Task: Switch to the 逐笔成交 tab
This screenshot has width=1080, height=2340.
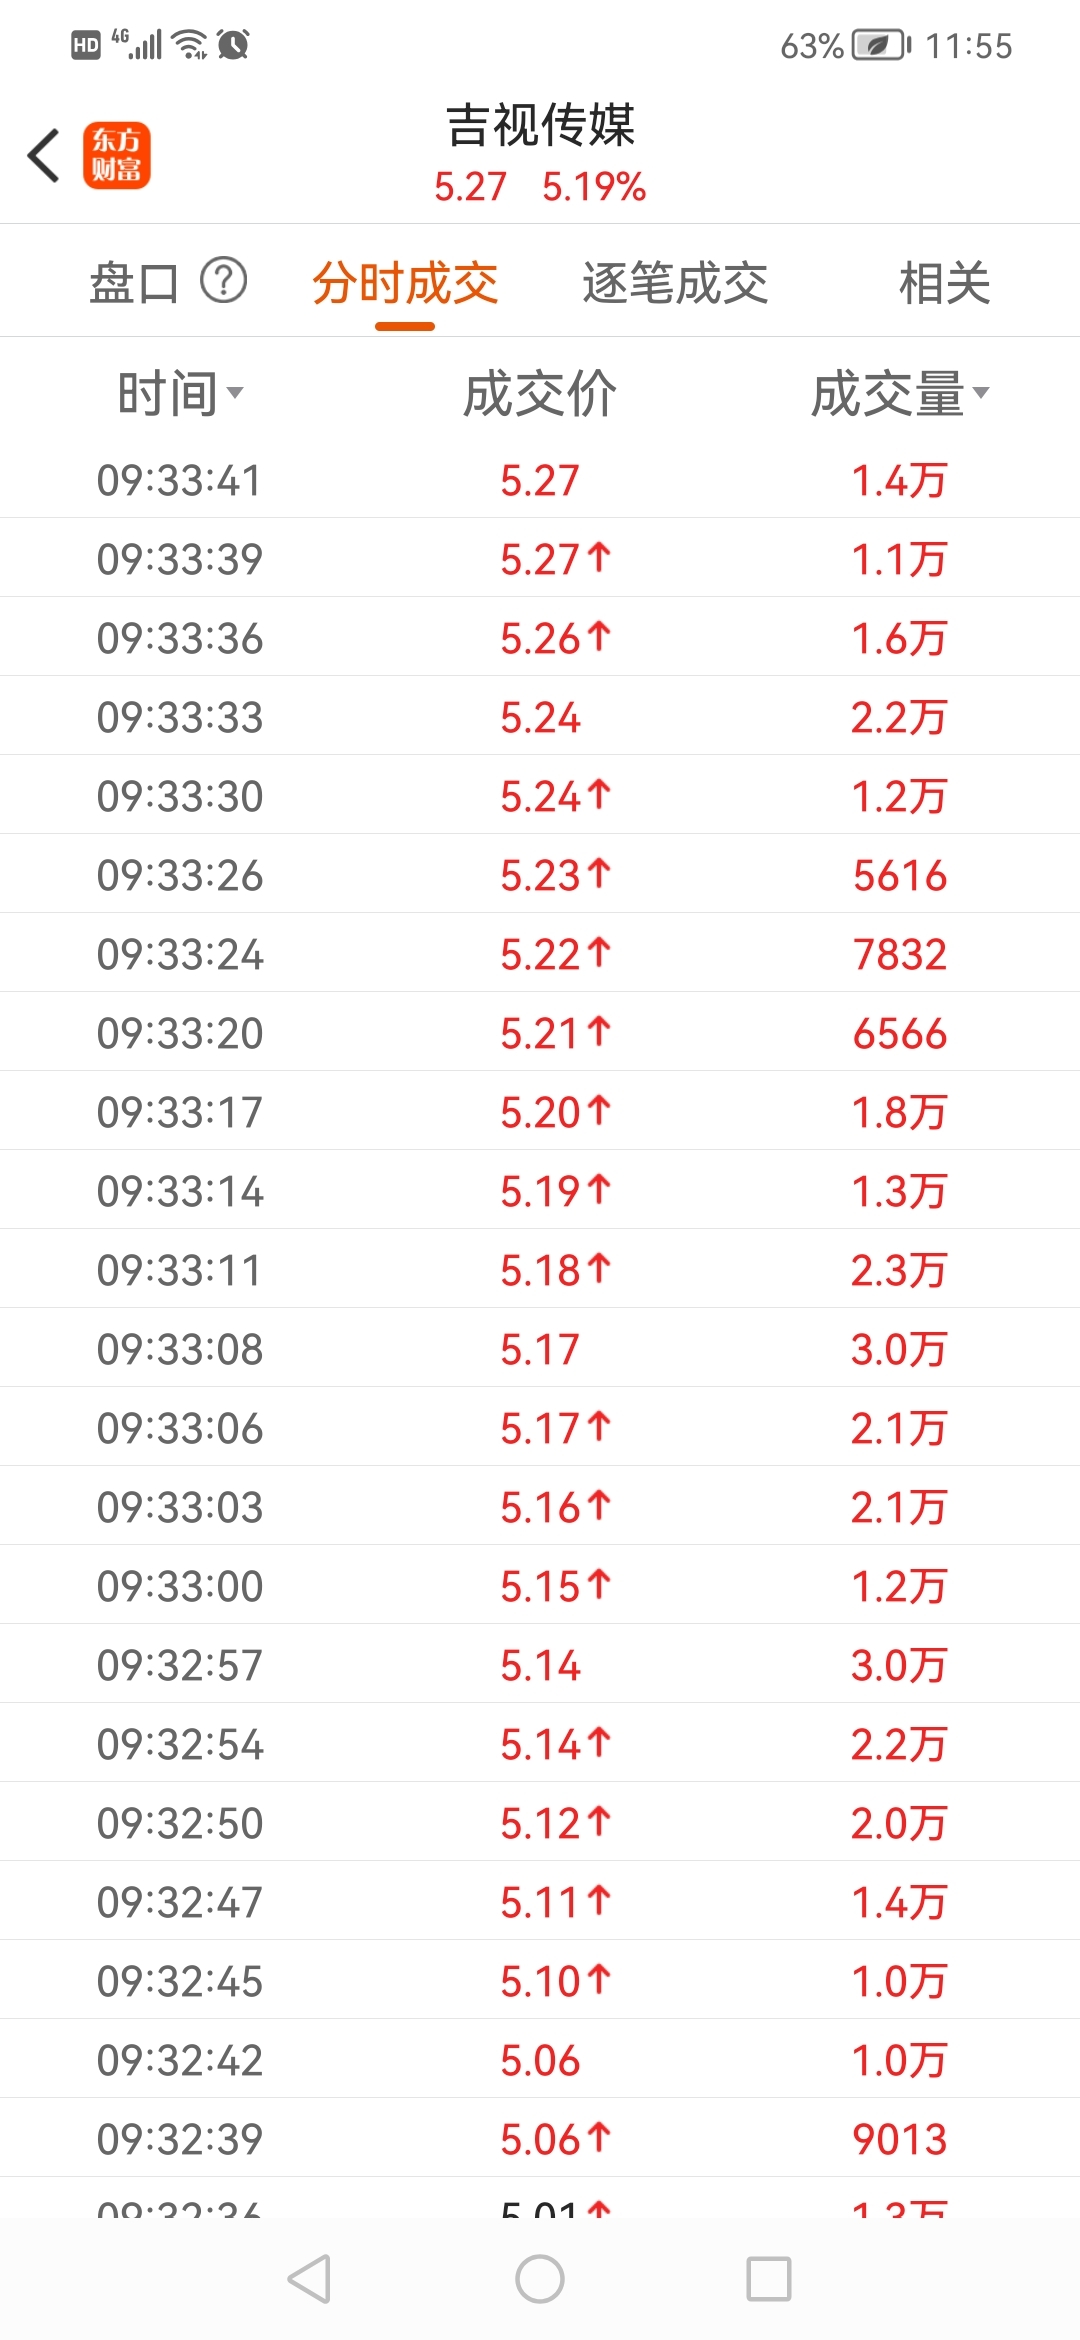Action: point(675,283)
